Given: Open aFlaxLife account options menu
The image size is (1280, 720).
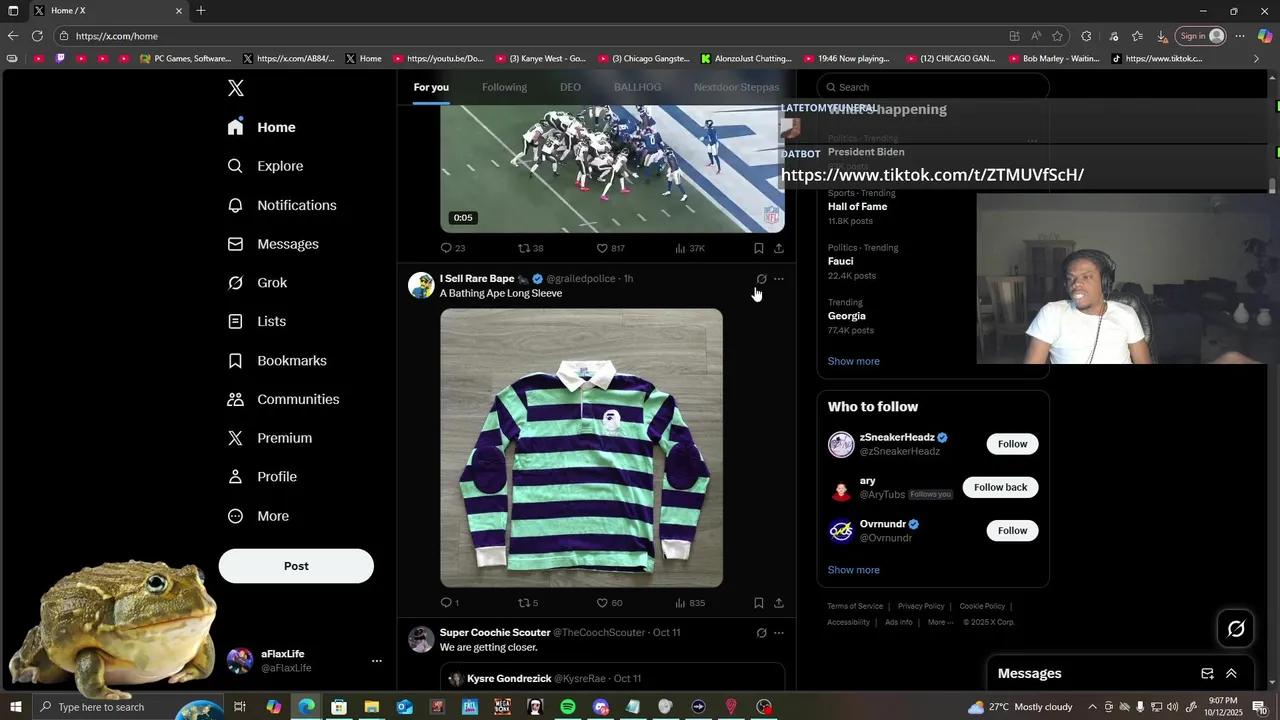Looking at the screenshot, I should click(x=377, y=661).
